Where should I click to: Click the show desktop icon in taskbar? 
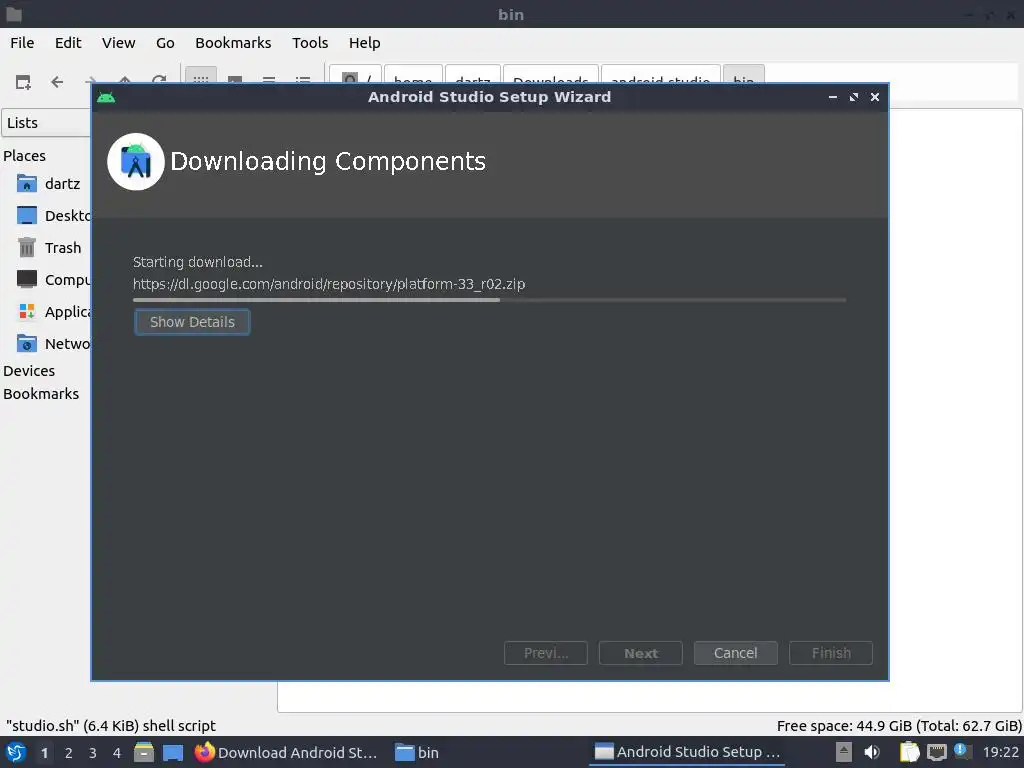point(172,753)
